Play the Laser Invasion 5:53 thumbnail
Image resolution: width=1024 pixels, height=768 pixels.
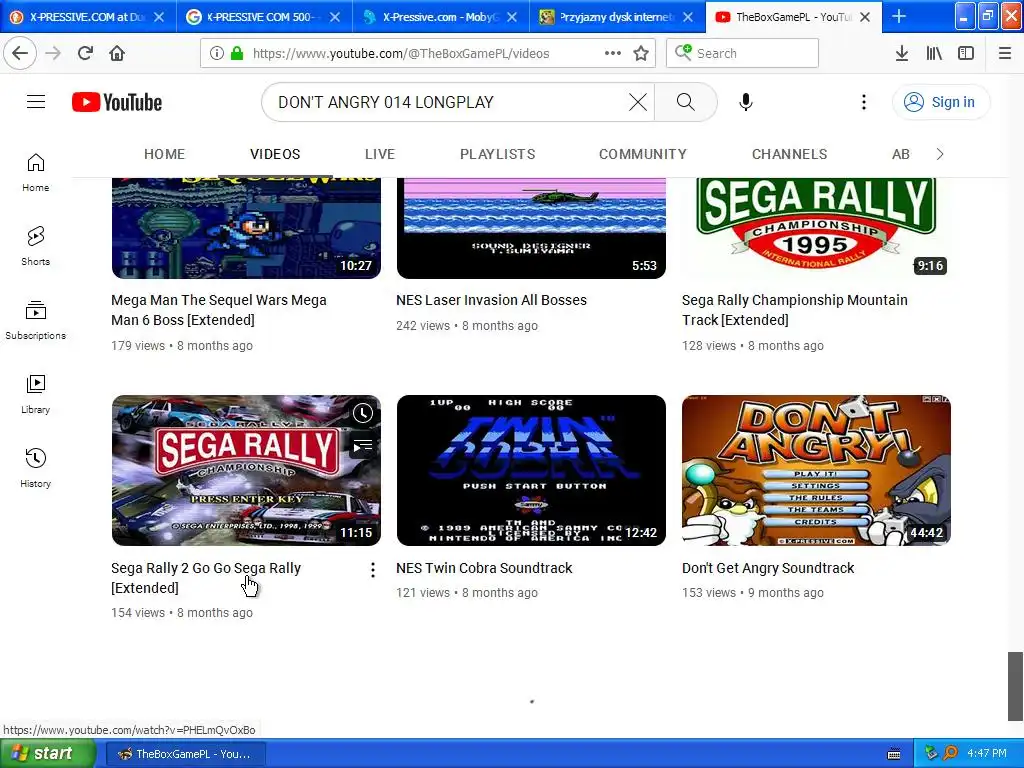pyautogui.click(x=531, y=228)
